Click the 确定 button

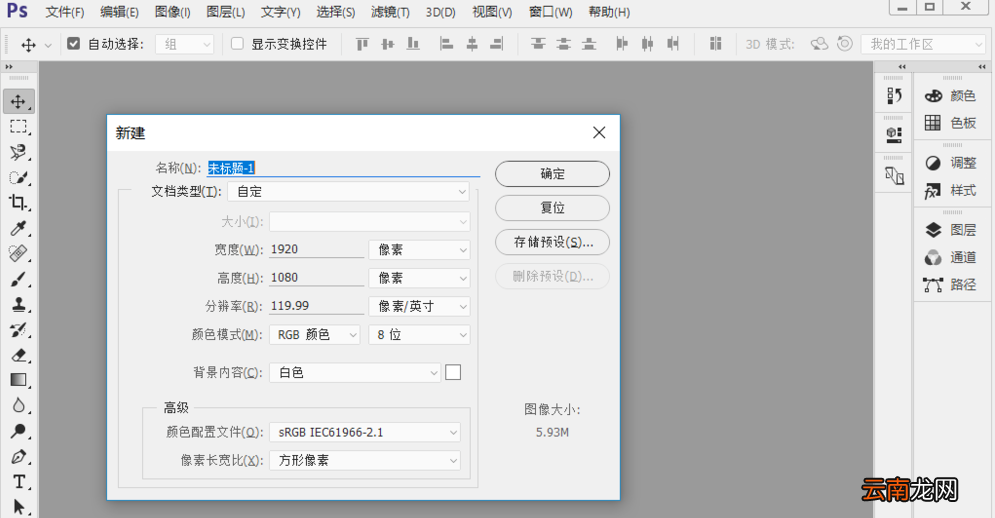(552, 174)
